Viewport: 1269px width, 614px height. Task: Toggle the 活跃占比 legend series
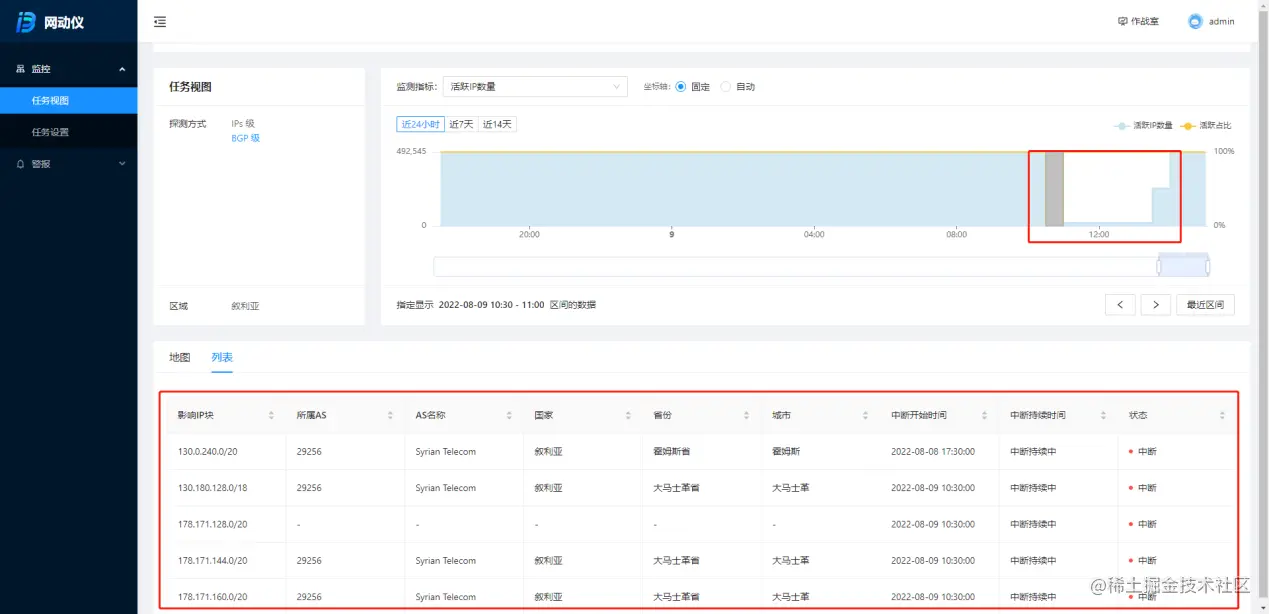pos(1206,126)
